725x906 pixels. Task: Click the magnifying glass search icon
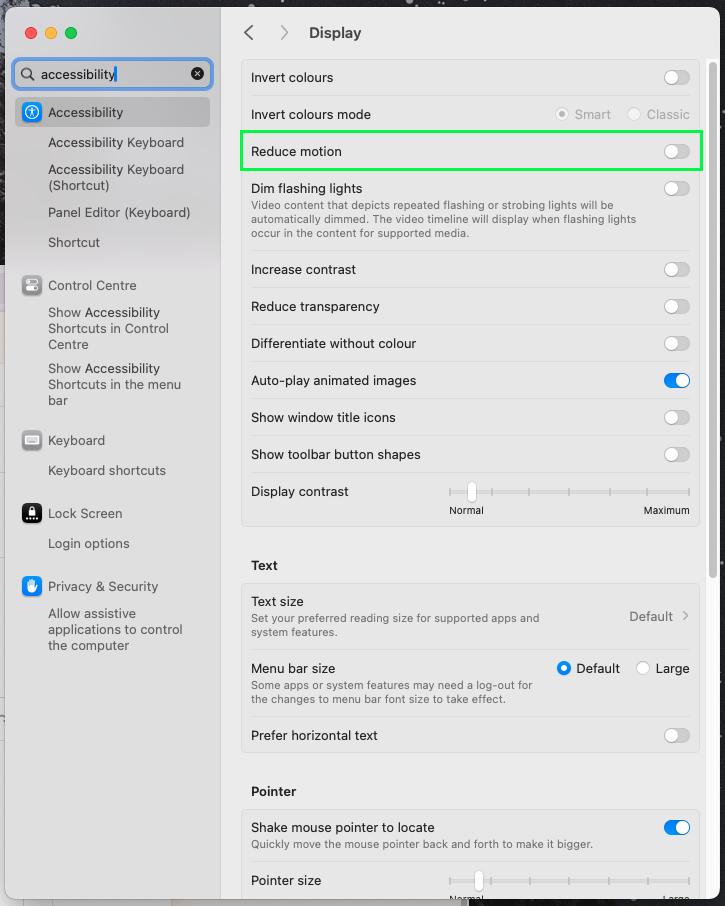pyautogui.click(x=27, y=74)
